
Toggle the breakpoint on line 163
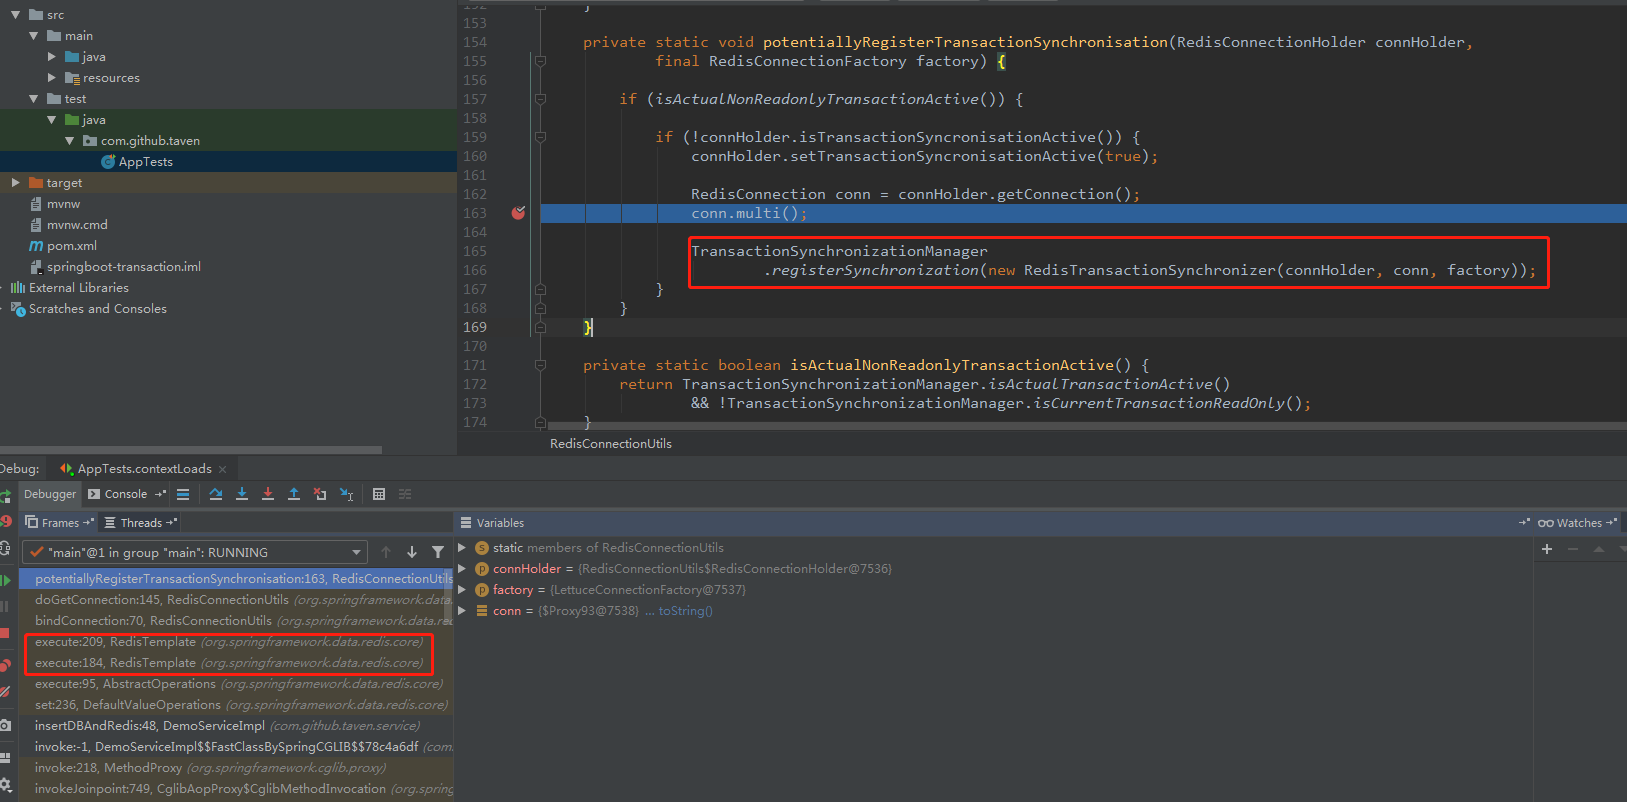coord(518,213)
